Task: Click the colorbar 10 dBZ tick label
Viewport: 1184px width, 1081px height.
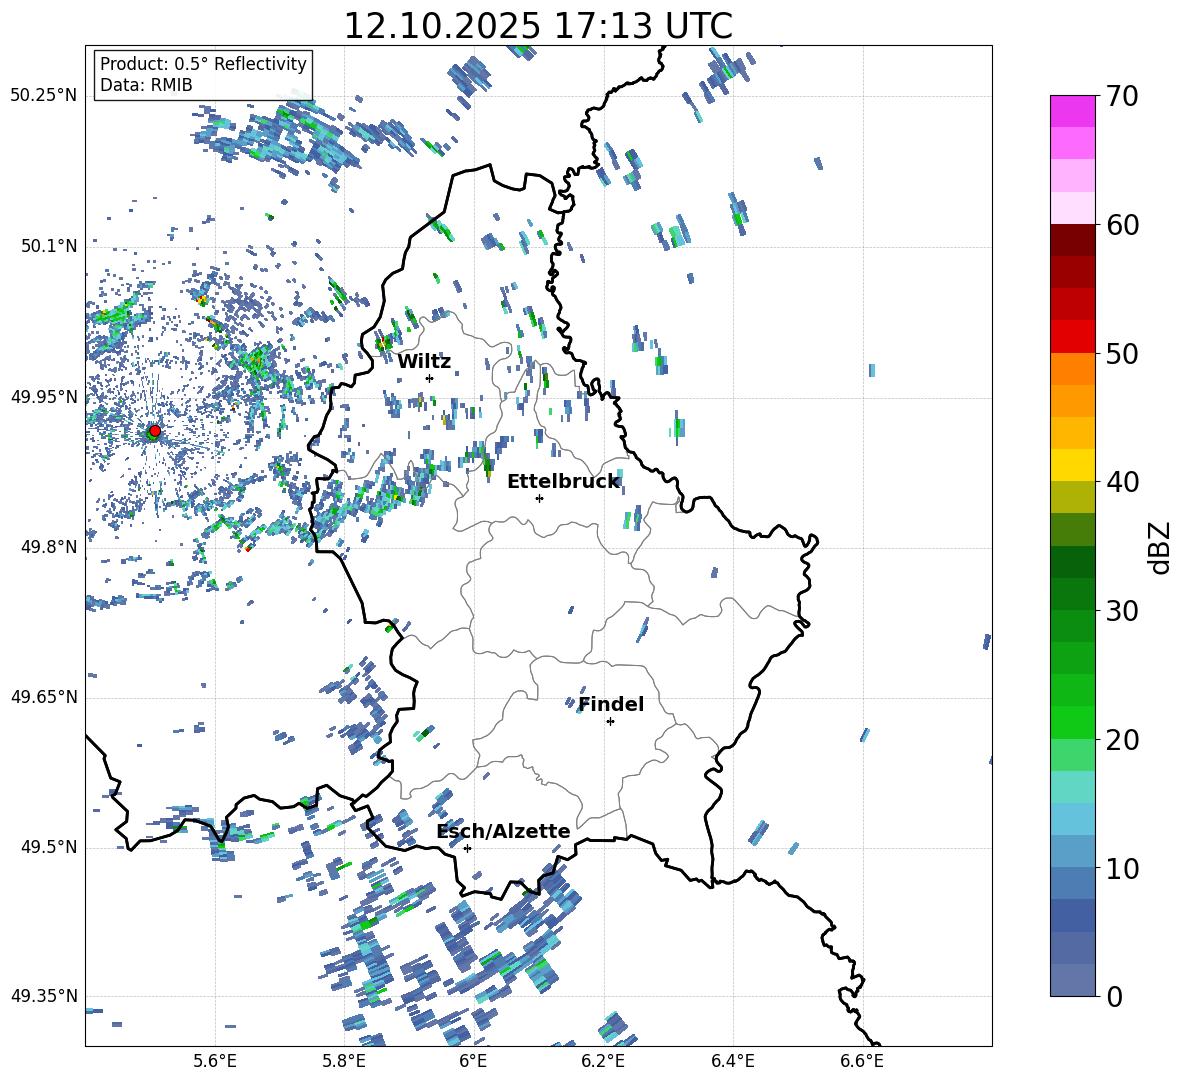Action: (1121, 868)
